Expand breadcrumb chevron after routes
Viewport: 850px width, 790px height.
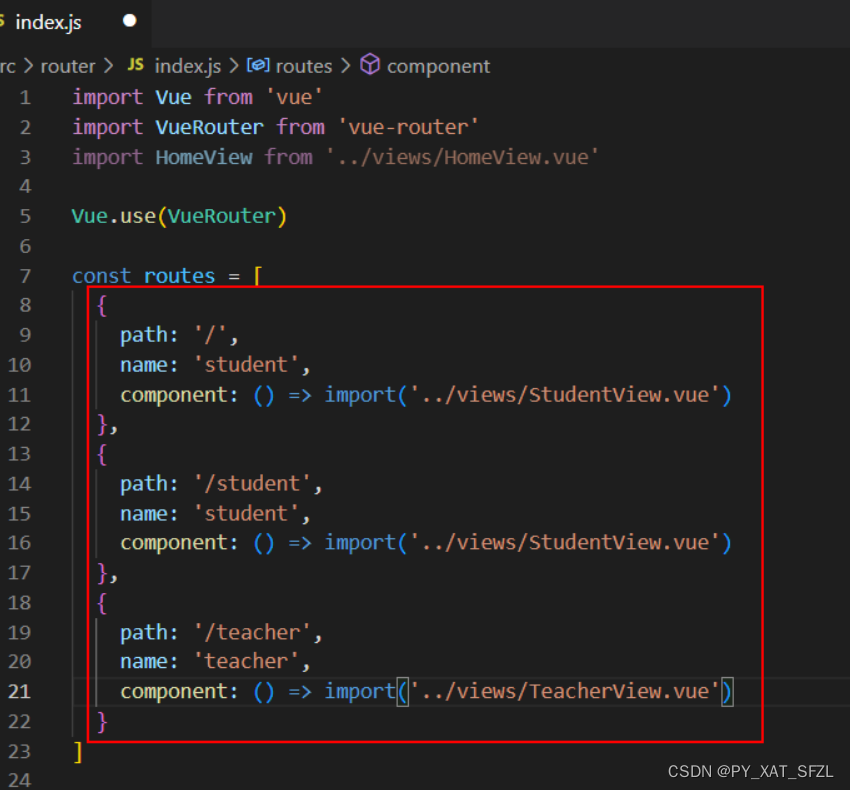click(x=346, y=66)
